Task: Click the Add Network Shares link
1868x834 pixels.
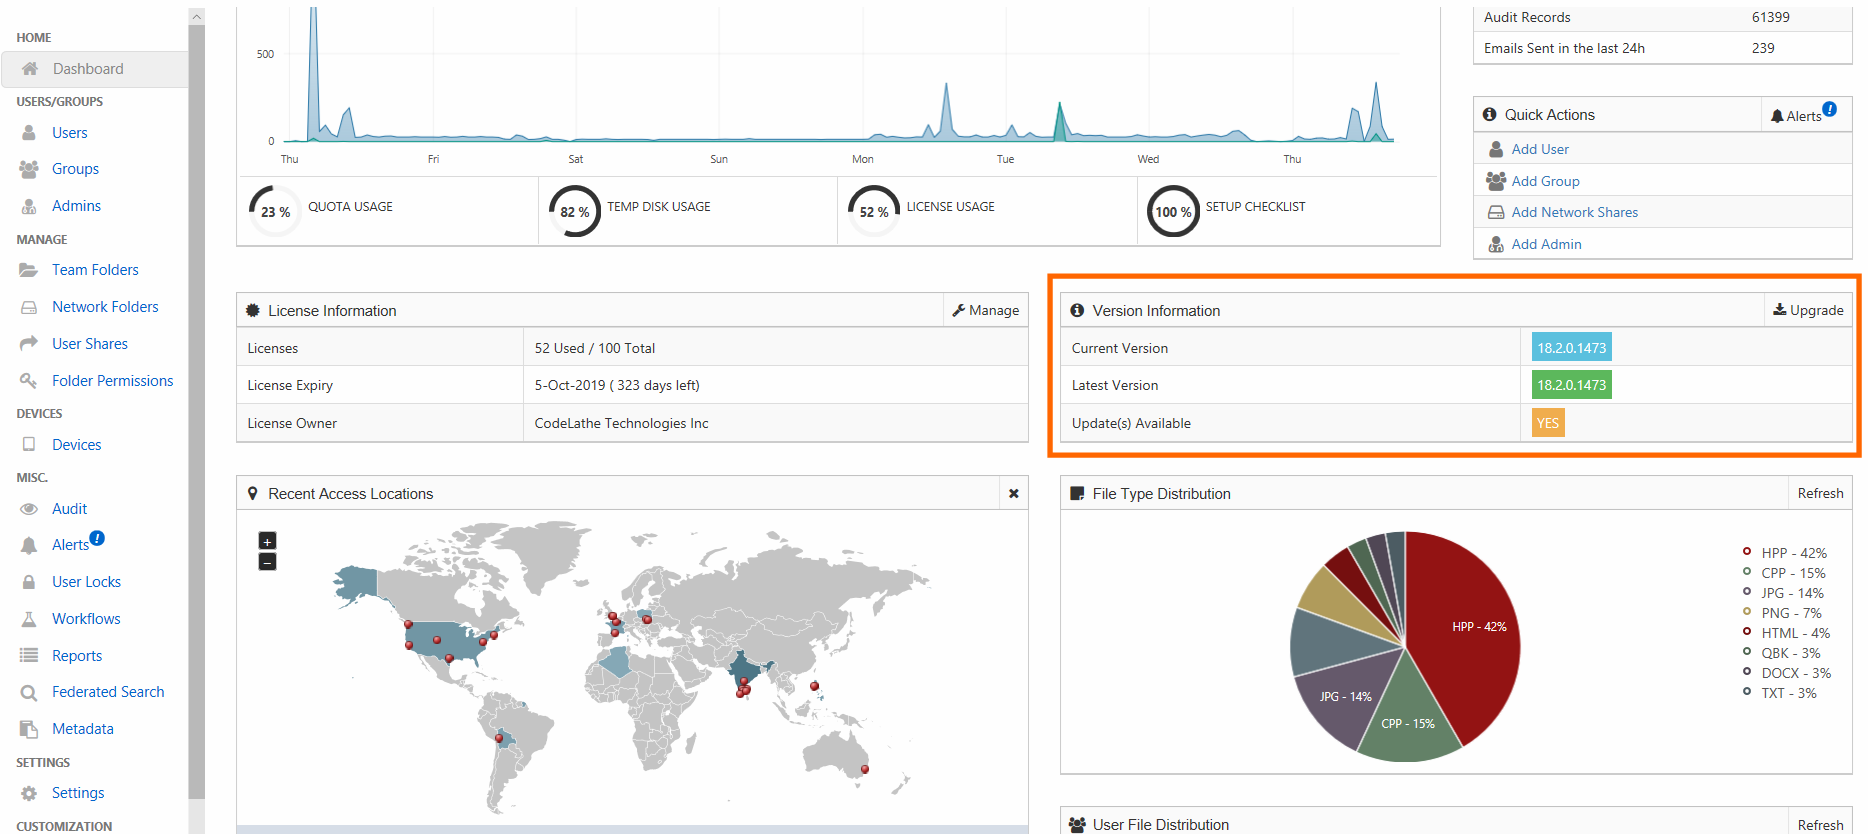Action: pyautogui.click(x=1574, y=212)
